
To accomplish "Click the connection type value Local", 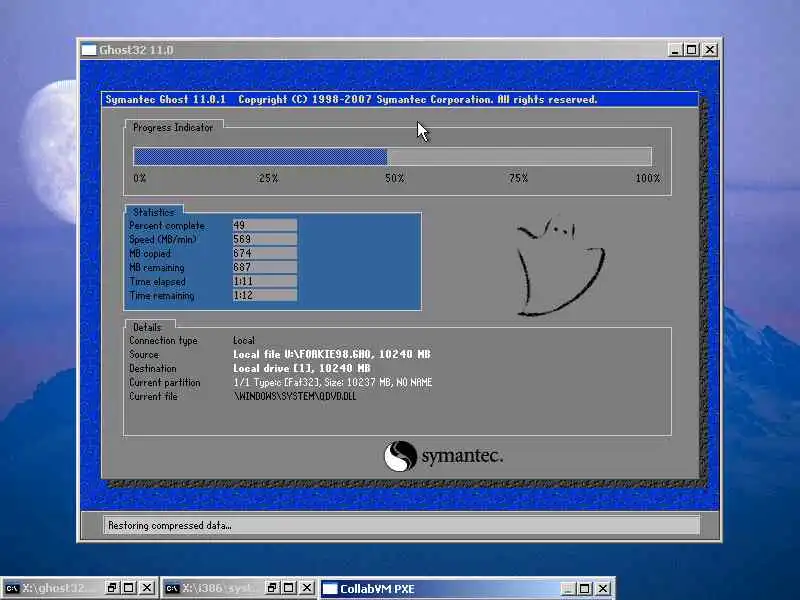I will point(244,340).
